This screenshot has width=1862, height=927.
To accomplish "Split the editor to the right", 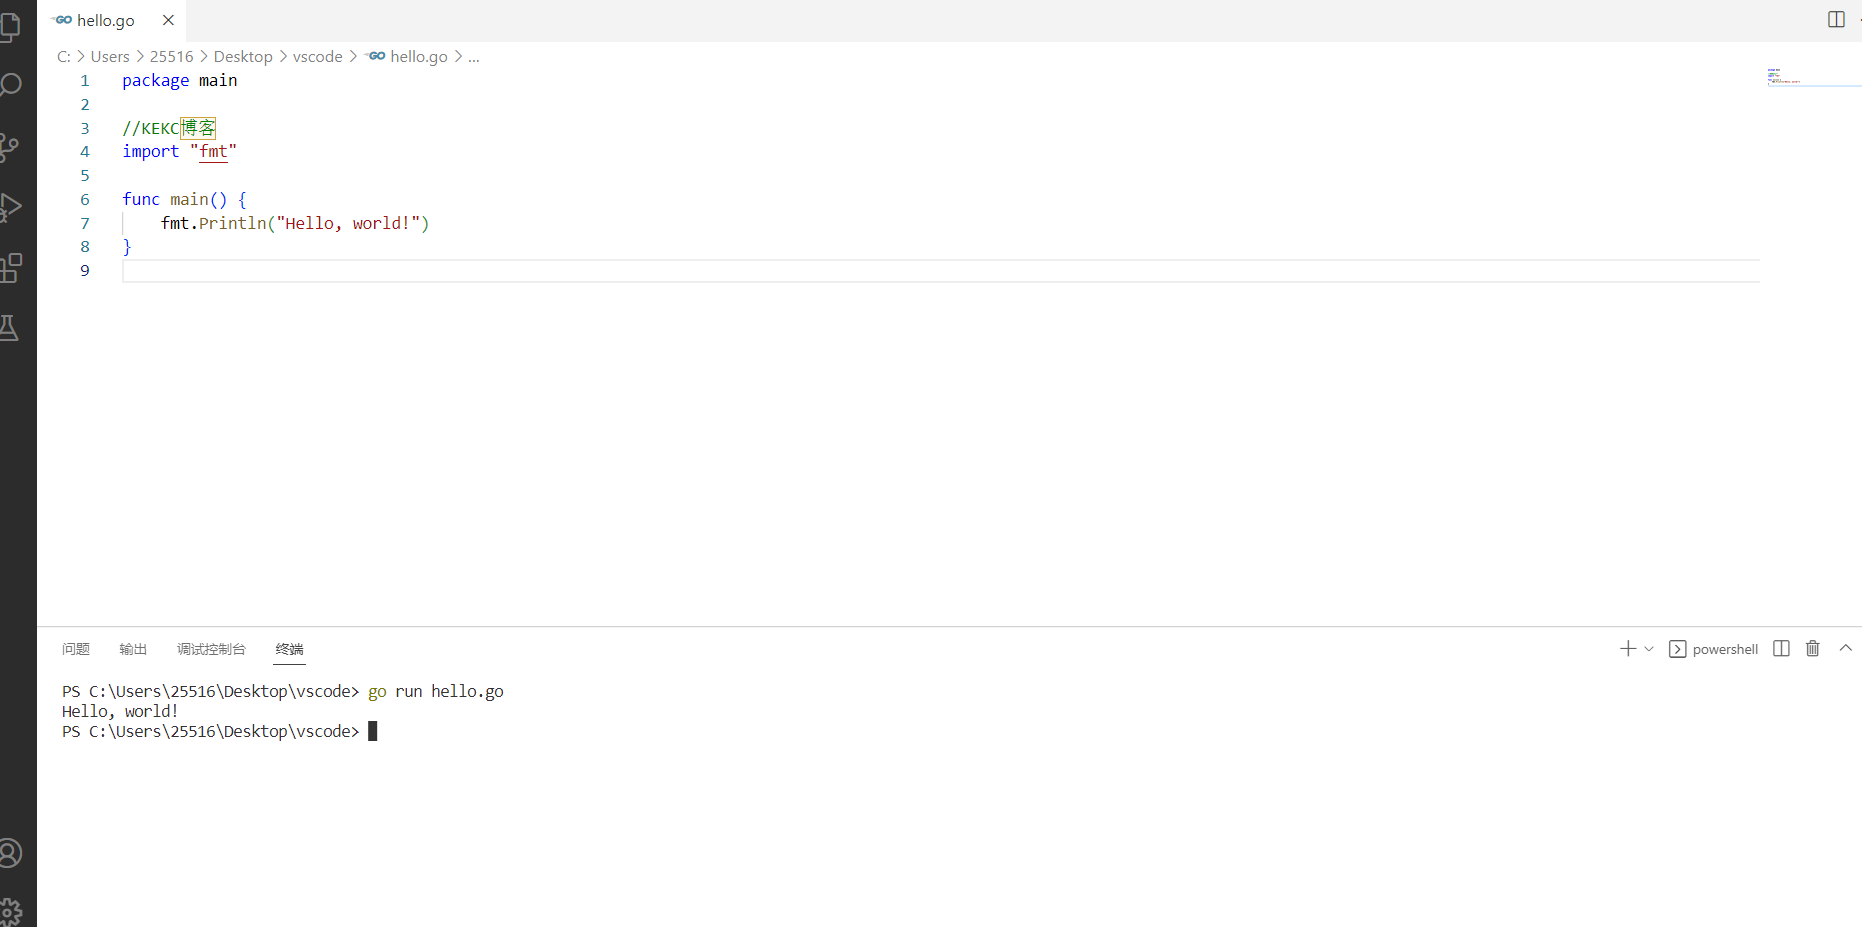I will point(1836,20).
